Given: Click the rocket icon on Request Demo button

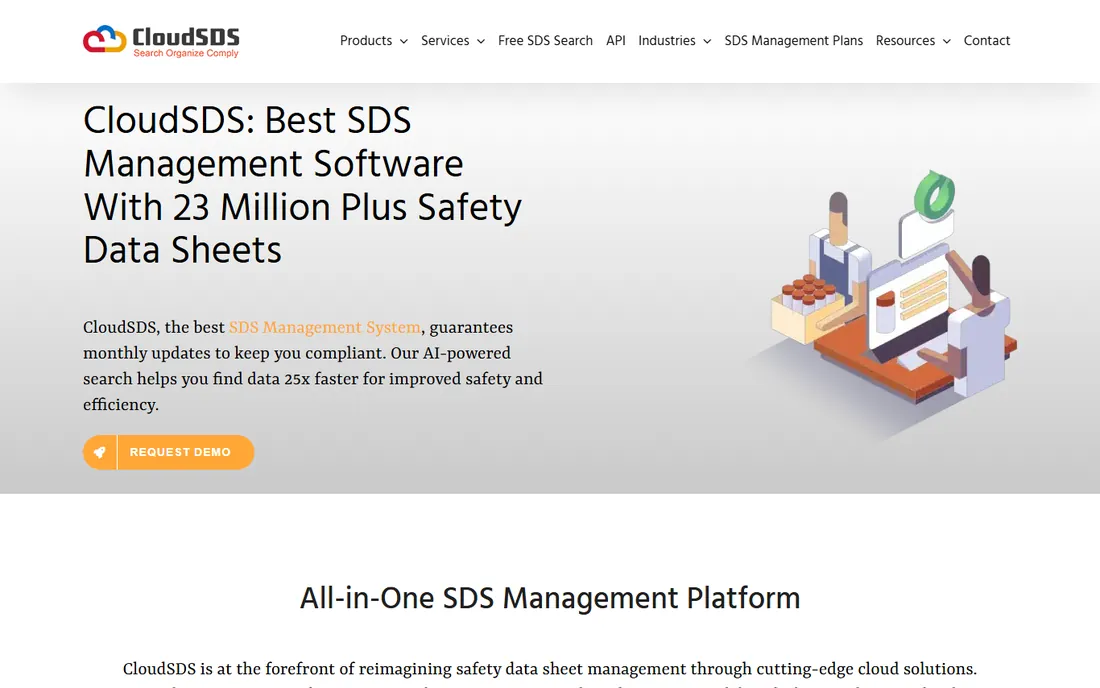Looking at the screenshot, I should (100, 452).
